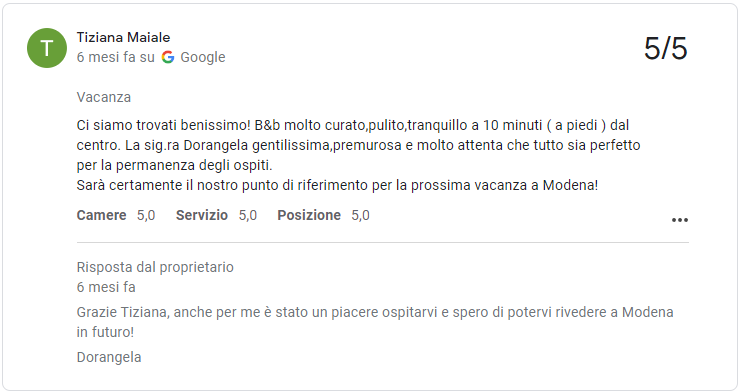Viewport: 738px width, 392px height.
Task: Click the Camere 5,0 score value
Action: pyautogui.click(x=146, y=215)
